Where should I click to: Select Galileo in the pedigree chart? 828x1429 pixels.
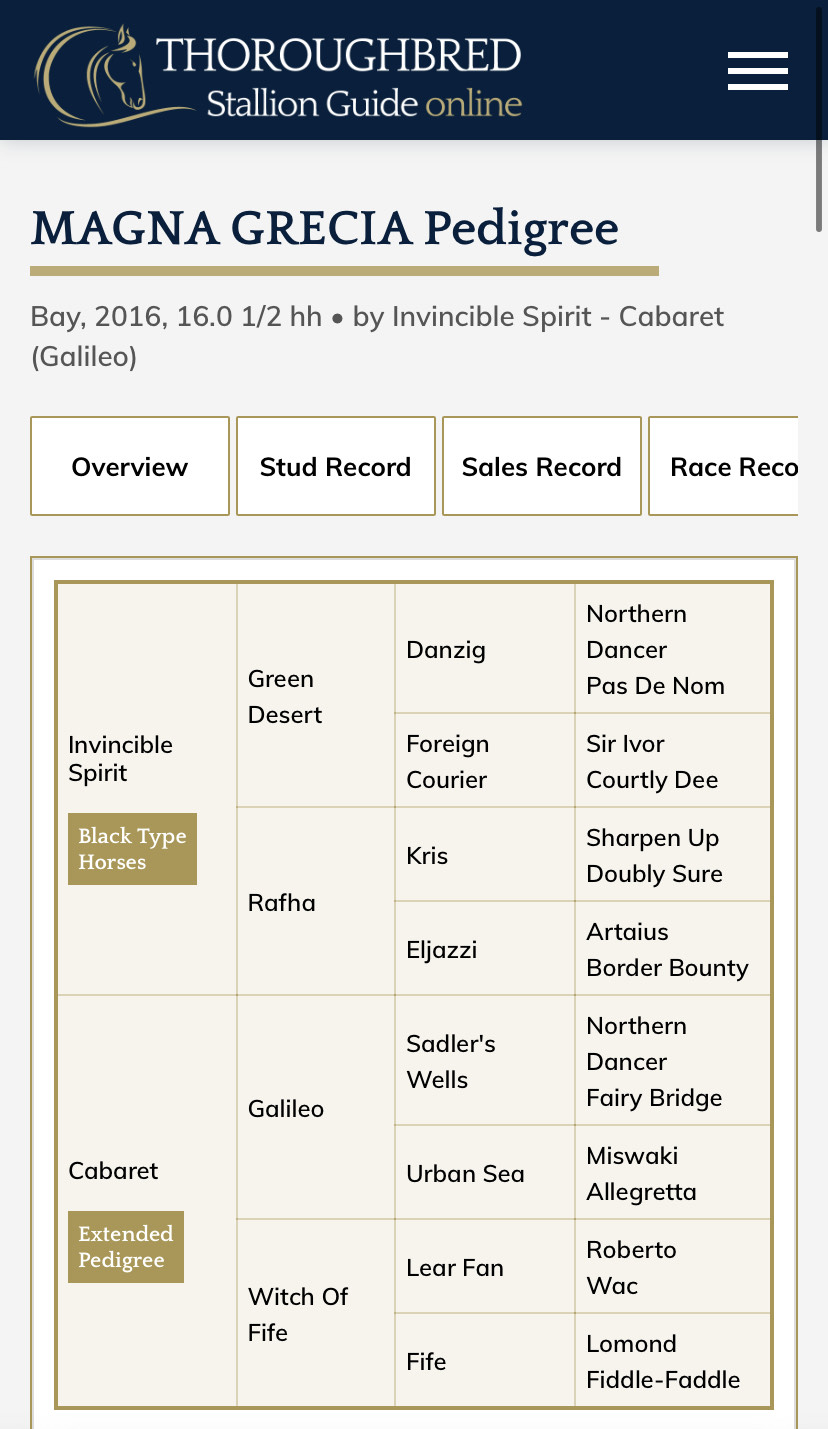[x=286, y=1108]
